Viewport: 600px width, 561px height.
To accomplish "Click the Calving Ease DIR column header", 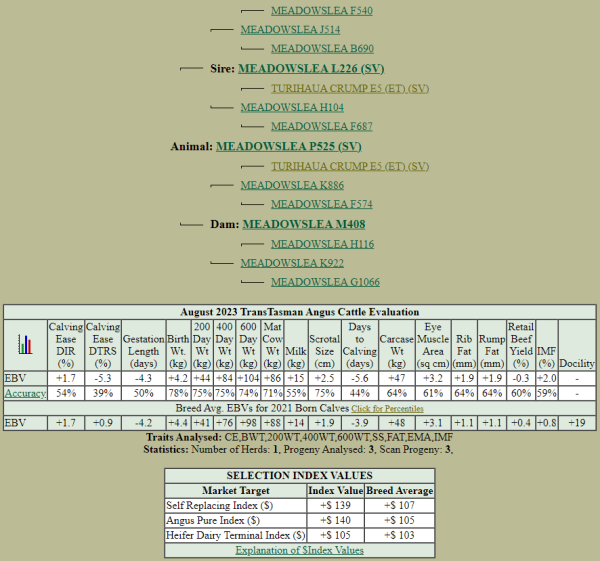I will point(66,345).
